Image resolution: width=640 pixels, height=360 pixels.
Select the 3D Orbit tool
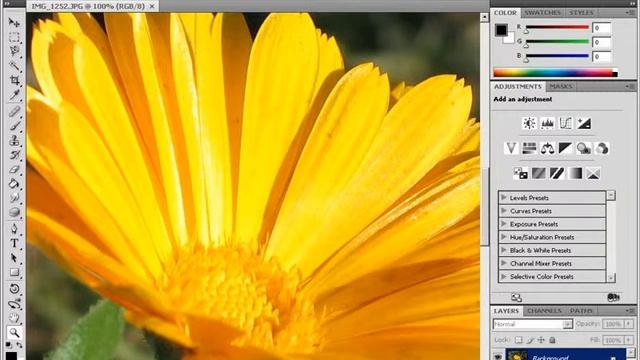tap(14, 304)
